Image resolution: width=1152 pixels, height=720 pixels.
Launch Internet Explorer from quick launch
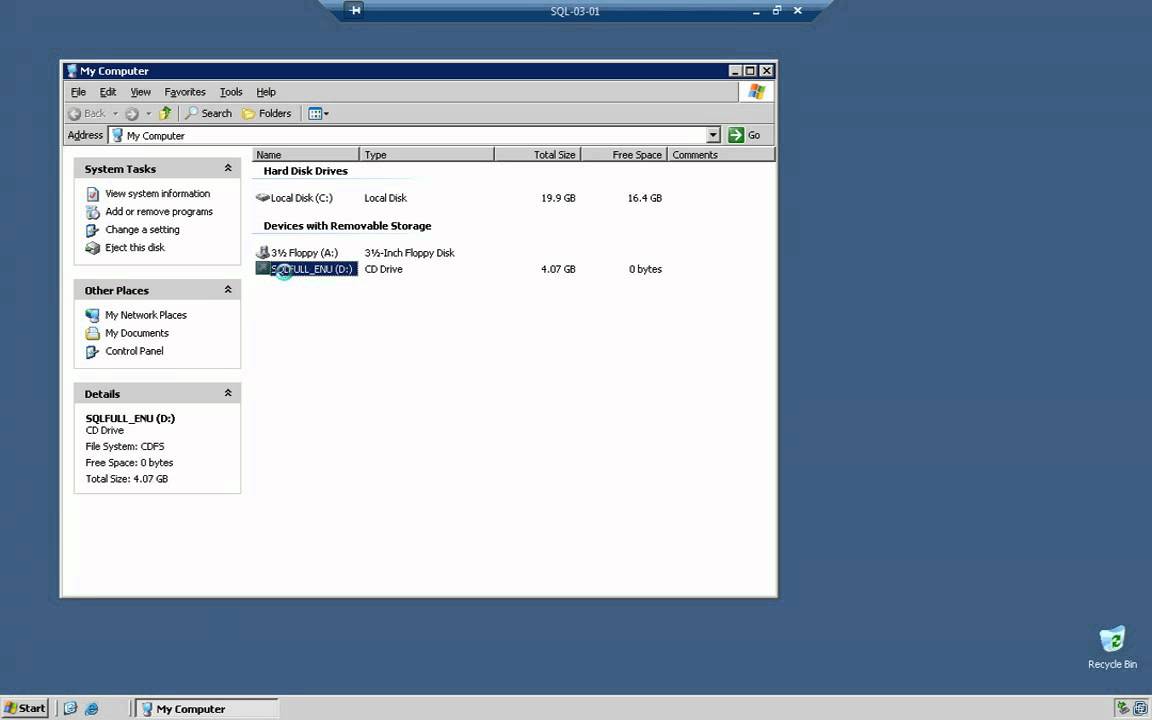(x=92, y=708)
